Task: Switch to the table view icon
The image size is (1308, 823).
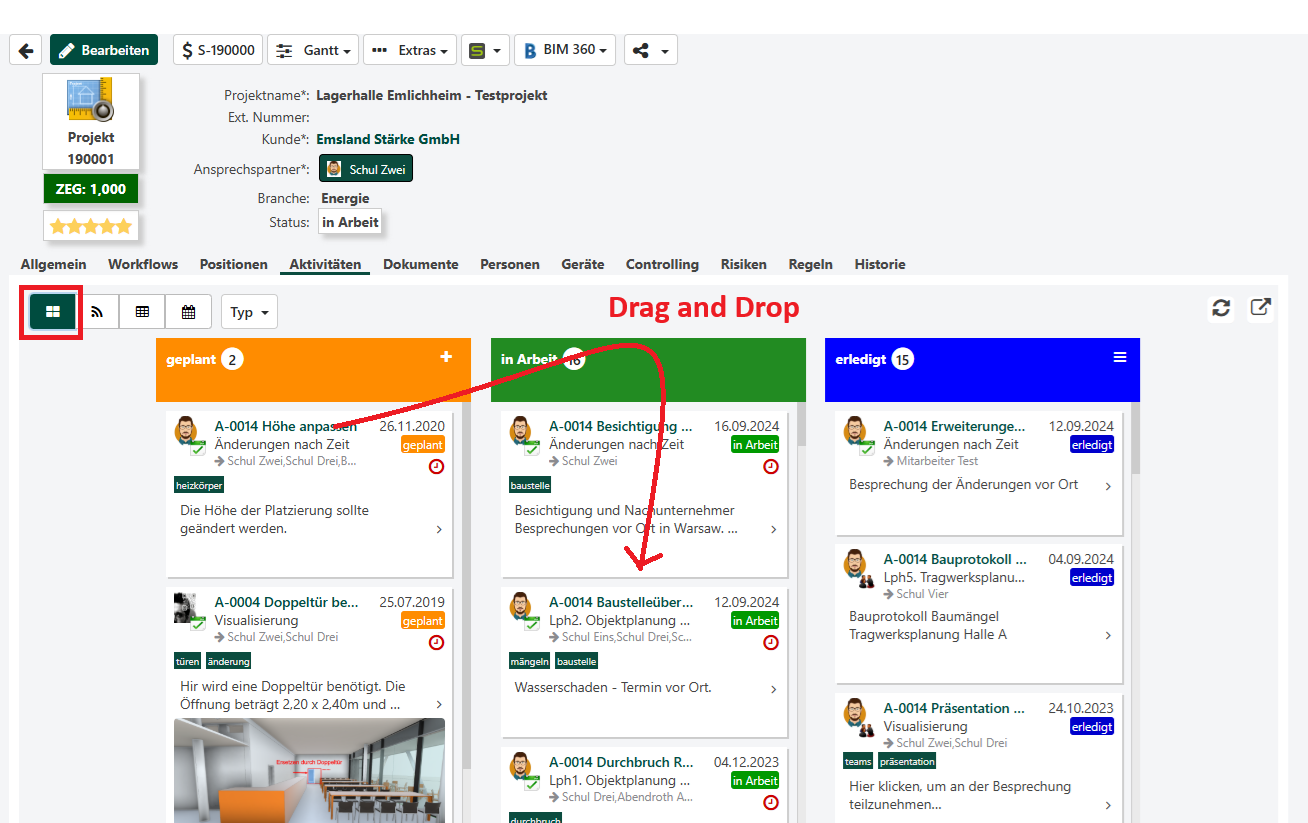Action: pyautogui.click(x=142, y=312)
